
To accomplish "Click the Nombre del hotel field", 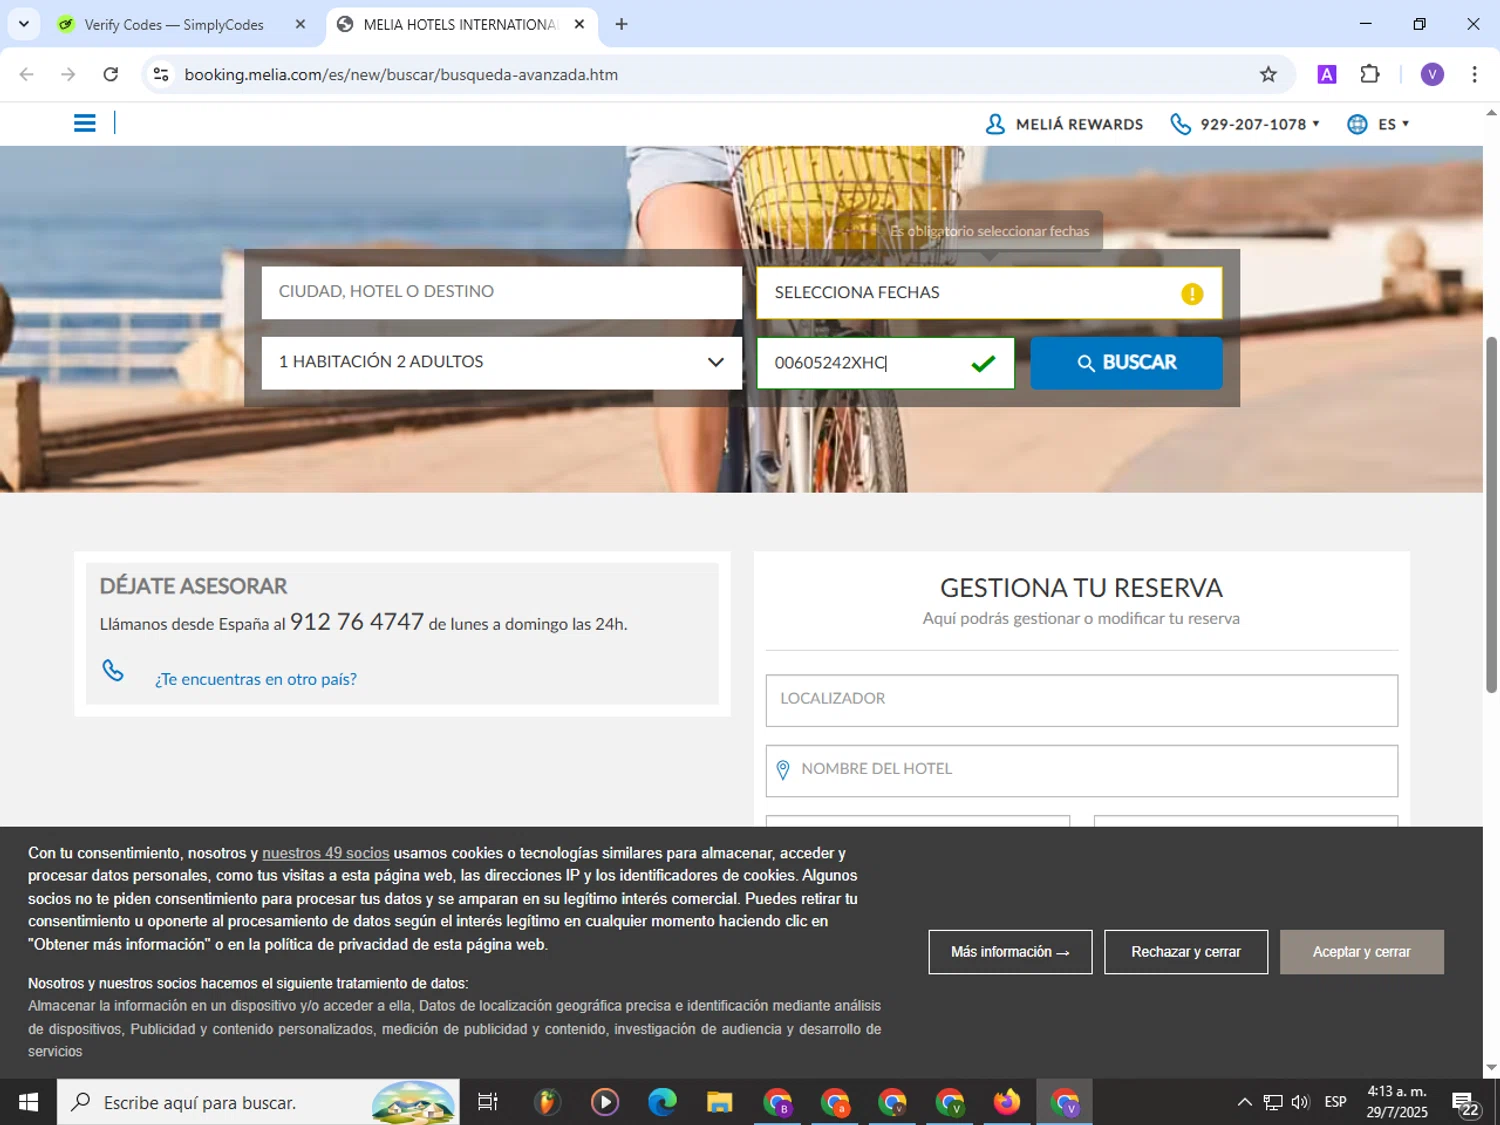I will (1081, 770).
